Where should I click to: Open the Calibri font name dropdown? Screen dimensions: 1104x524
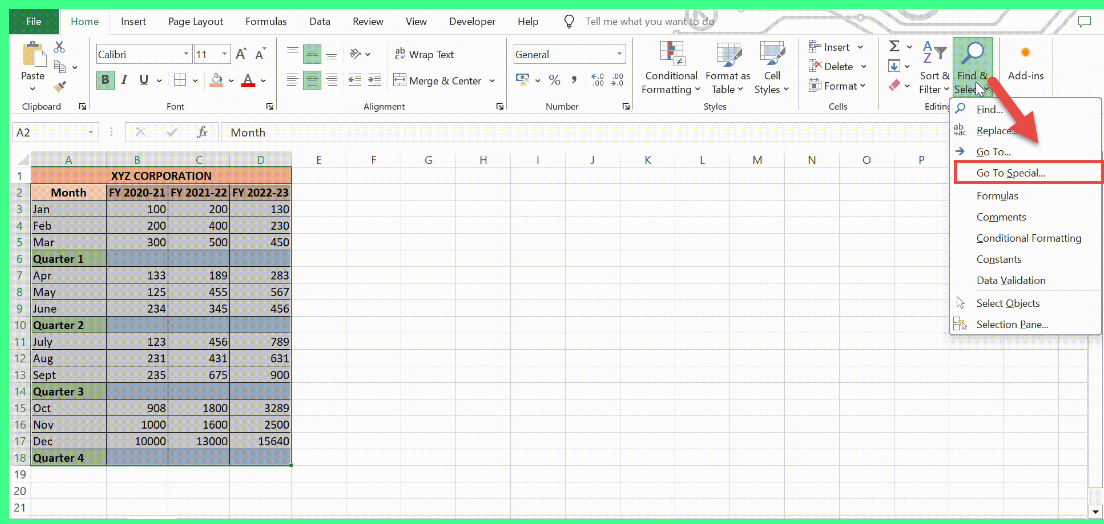(x=187, y=54)
